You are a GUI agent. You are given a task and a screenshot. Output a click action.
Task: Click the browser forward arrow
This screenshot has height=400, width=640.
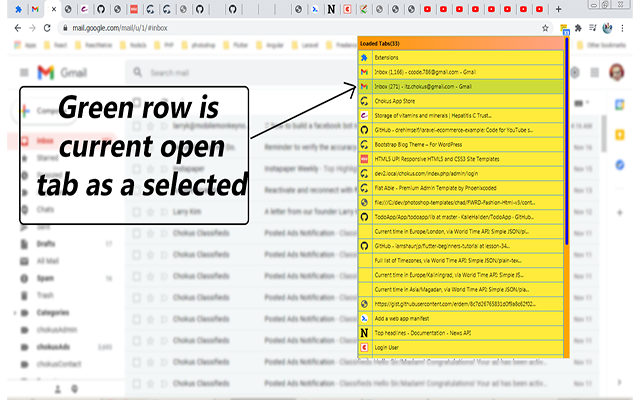(32, 28)
